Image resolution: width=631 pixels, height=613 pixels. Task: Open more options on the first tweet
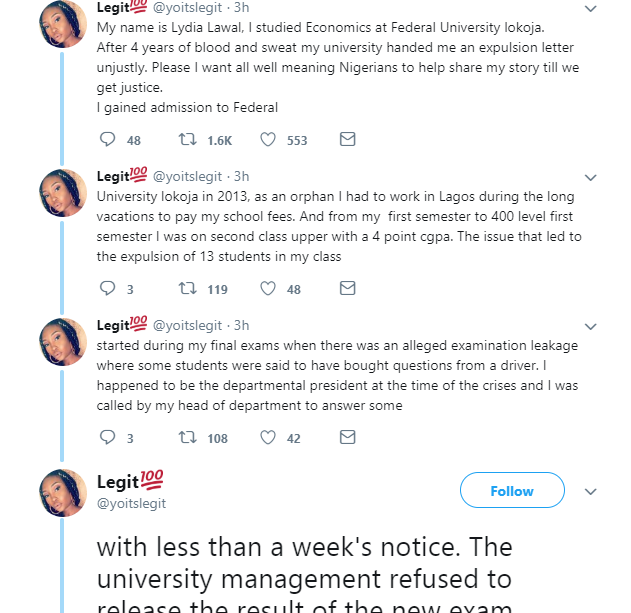[590, 8]
